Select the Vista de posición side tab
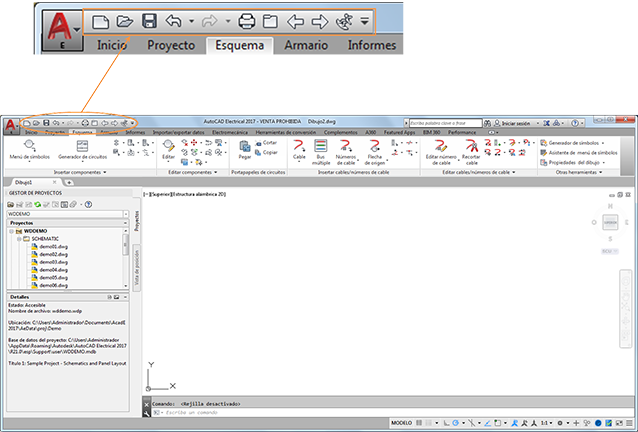The width and height of the screenshot is (638, 432). pos(137,268)
